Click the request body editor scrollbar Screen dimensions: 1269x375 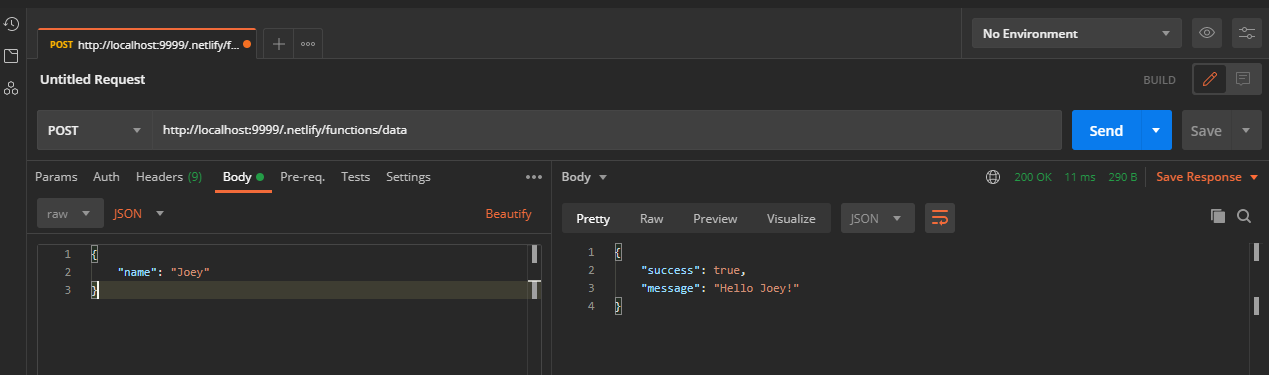pyautogui.click(x=535, y=271)
